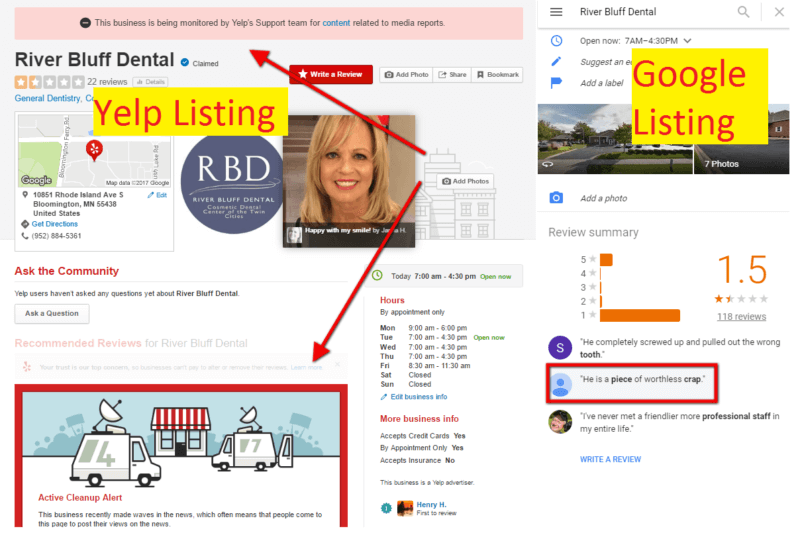The height and width of the screenshot is (539, 800).
Task: Click the clock icon next to Open now hours
Action: click(556, 41)
